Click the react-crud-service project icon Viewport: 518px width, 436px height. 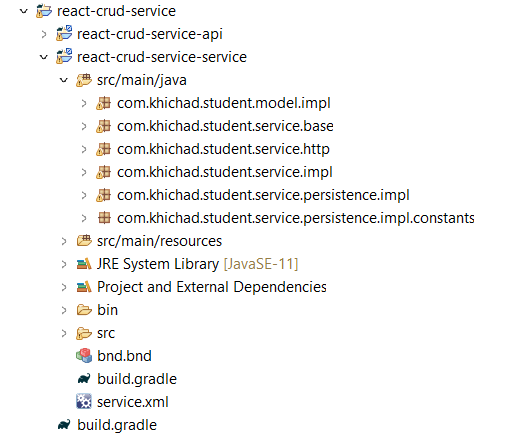44,11
